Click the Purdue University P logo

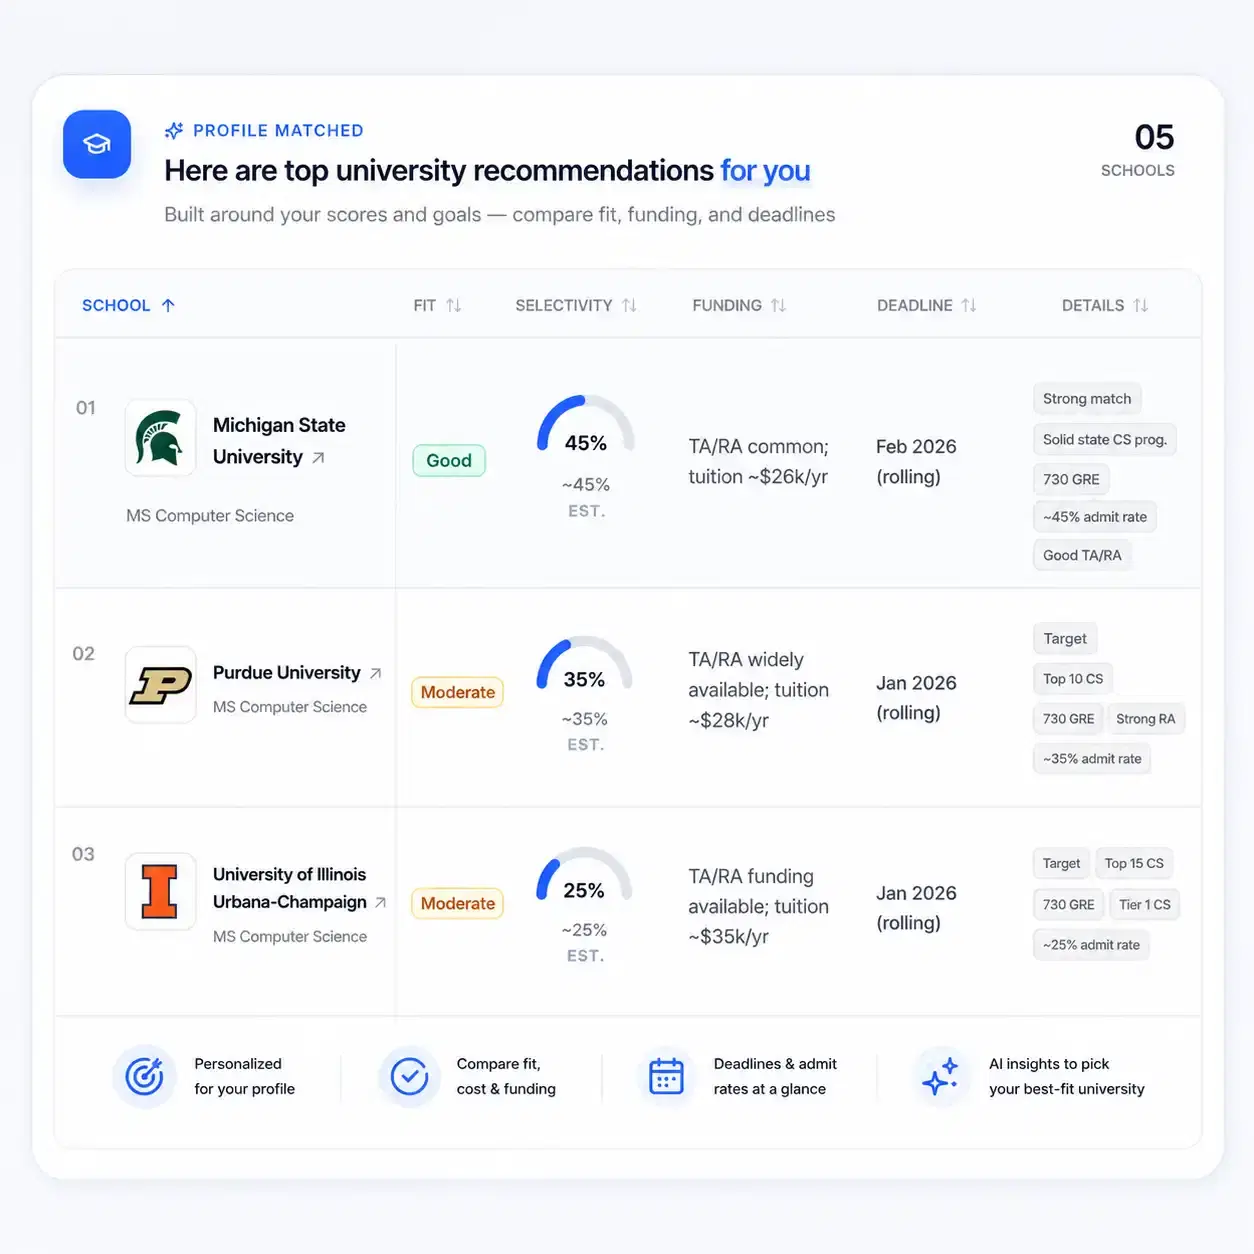click(160, 685)
